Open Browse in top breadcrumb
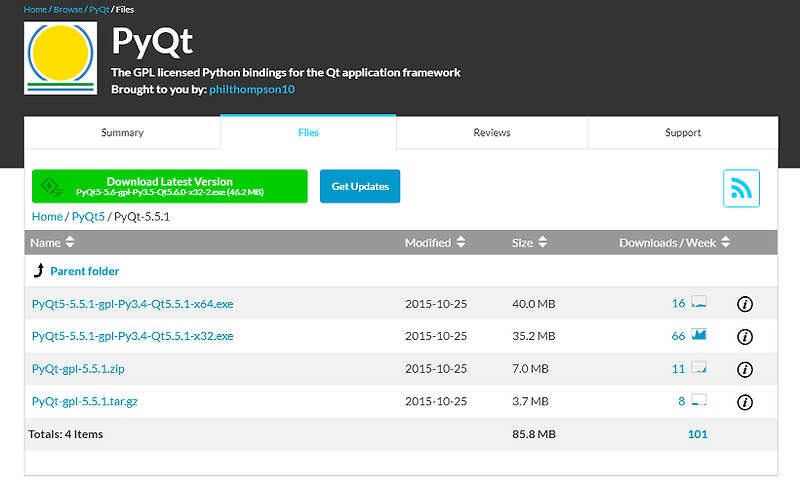Image resolution: width=800 pixels, height=484 pixels. (x=68, y=10)
